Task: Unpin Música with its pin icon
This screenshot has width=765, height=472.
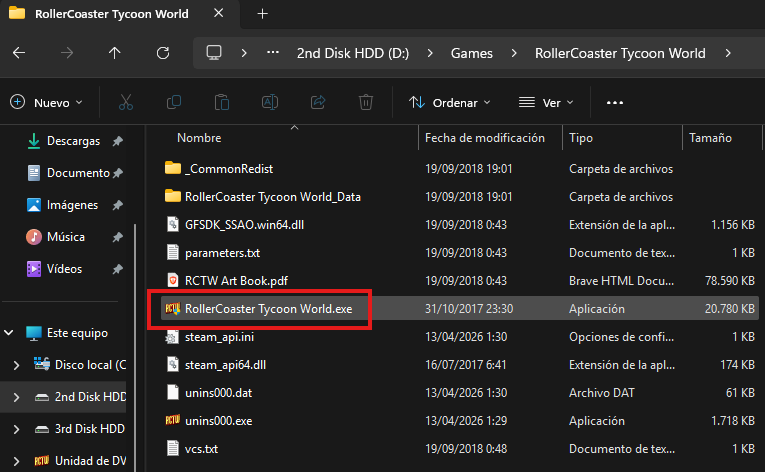Action: tap(118, 237)
